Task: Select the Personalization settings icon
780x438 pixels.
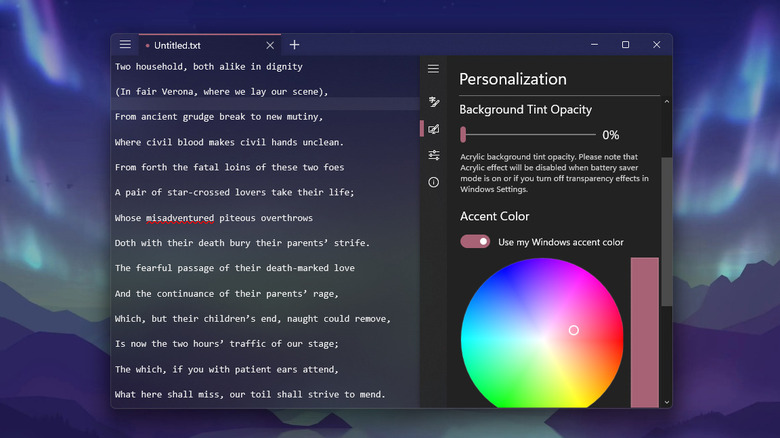Action: [x=433, y=129]
